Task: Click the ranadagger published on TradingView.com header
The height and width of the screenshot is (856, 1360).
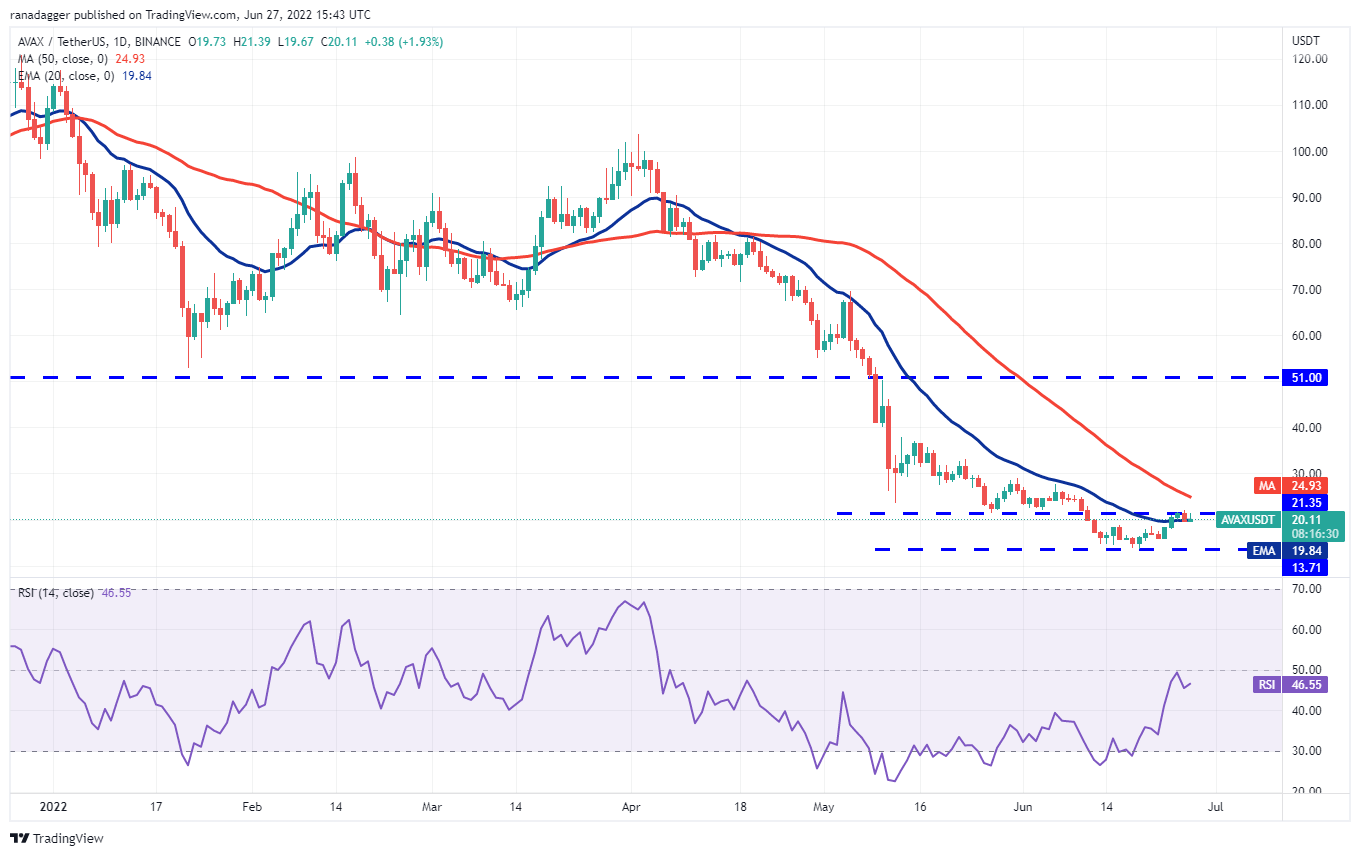Action: click(188, 15)
